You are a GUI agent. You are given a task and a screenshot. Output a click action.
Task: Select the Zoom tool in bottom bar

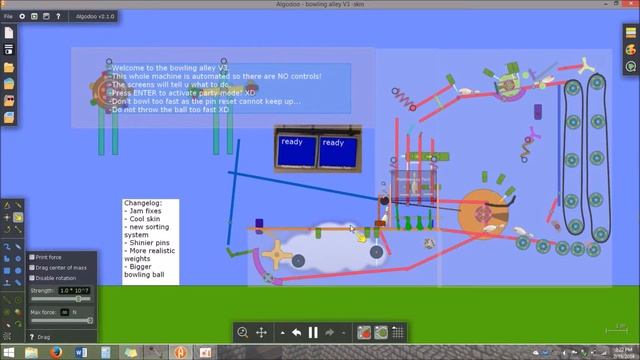242,332
